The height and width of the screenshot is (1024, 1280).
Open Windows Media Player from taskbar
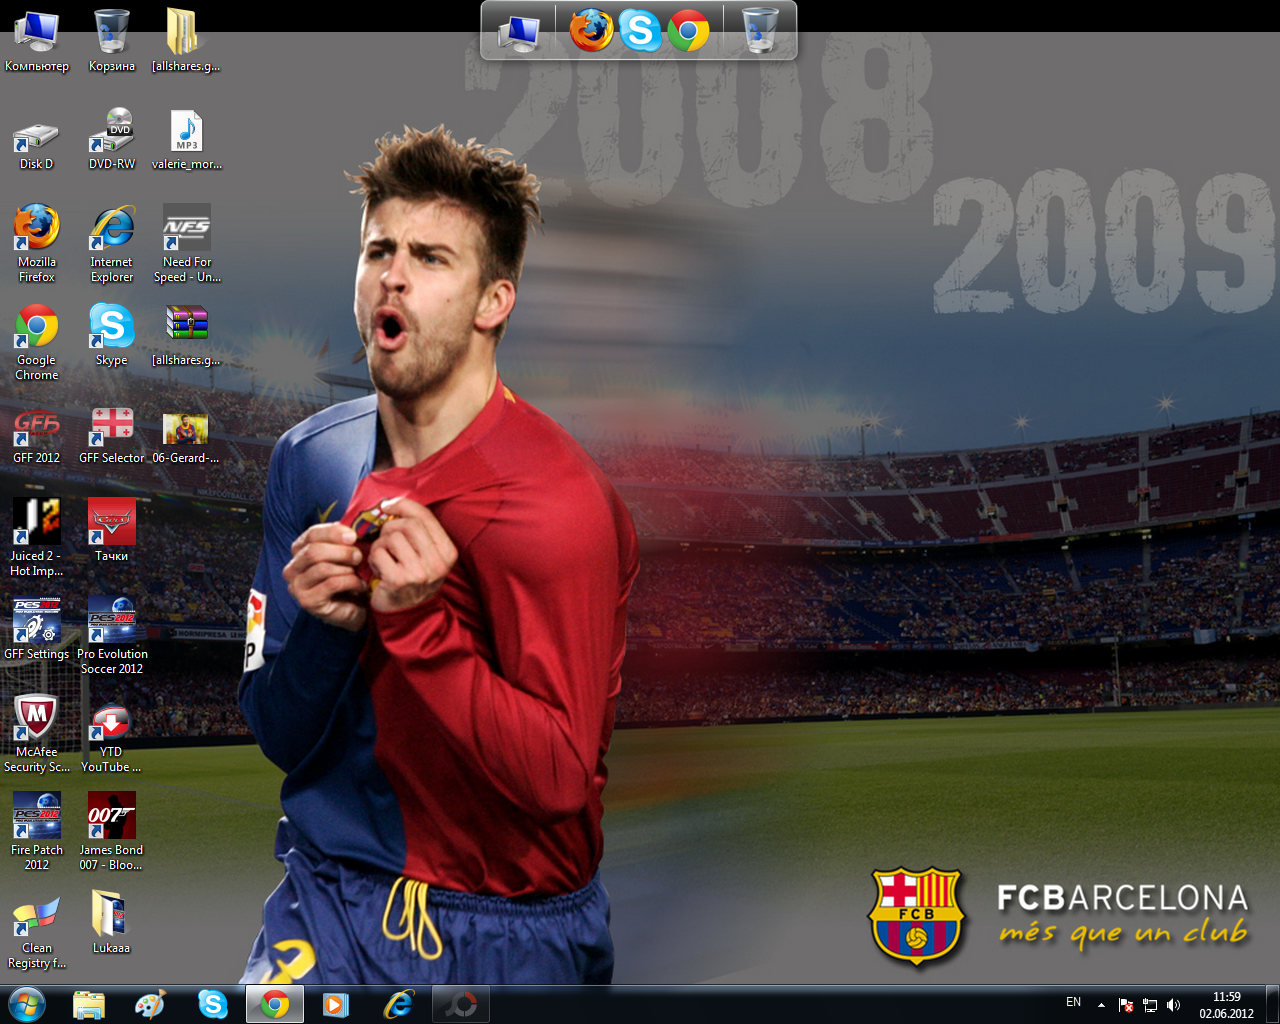[337, 1004]
